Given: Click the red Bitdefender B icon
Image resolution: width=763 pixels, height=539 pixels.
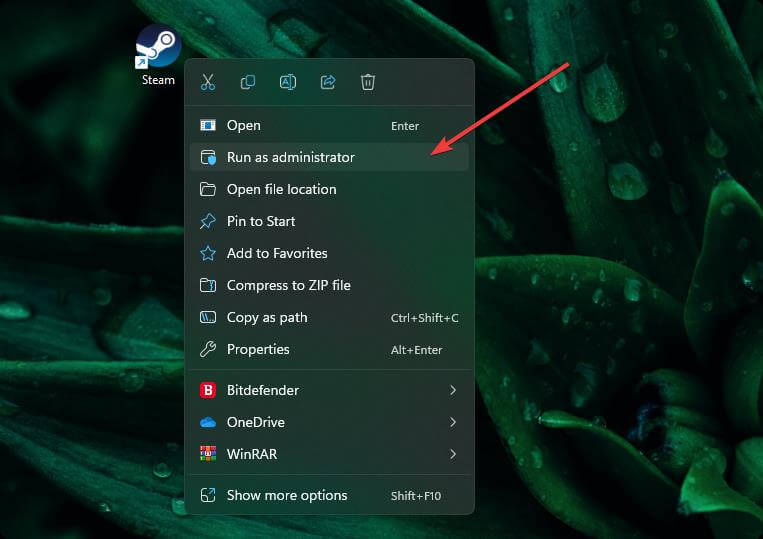Looking at the screenshot, I should pyautogui.click(x=208, y=390).
